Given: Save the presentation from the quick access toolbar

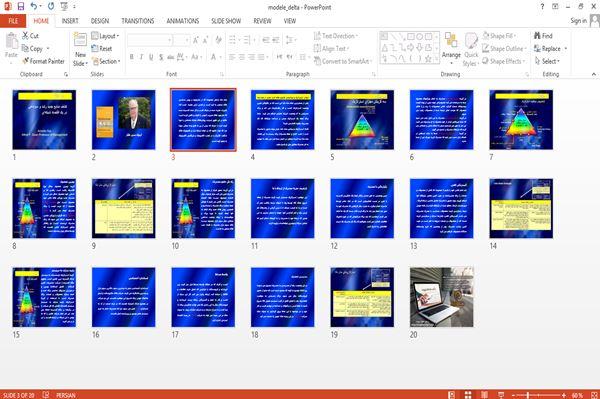Looking at the screenshot, I should [x=21, y=6].
